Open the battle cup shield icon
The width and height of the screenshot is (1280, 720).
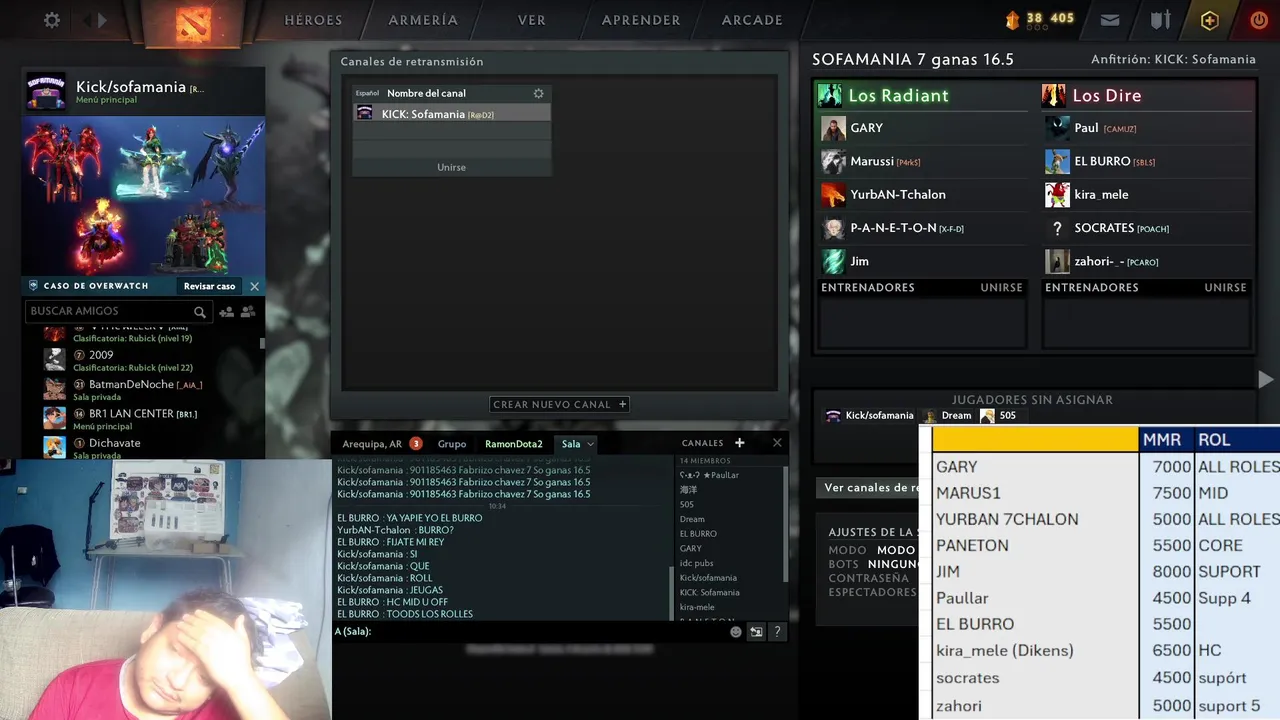click(x=1160, y=20)
